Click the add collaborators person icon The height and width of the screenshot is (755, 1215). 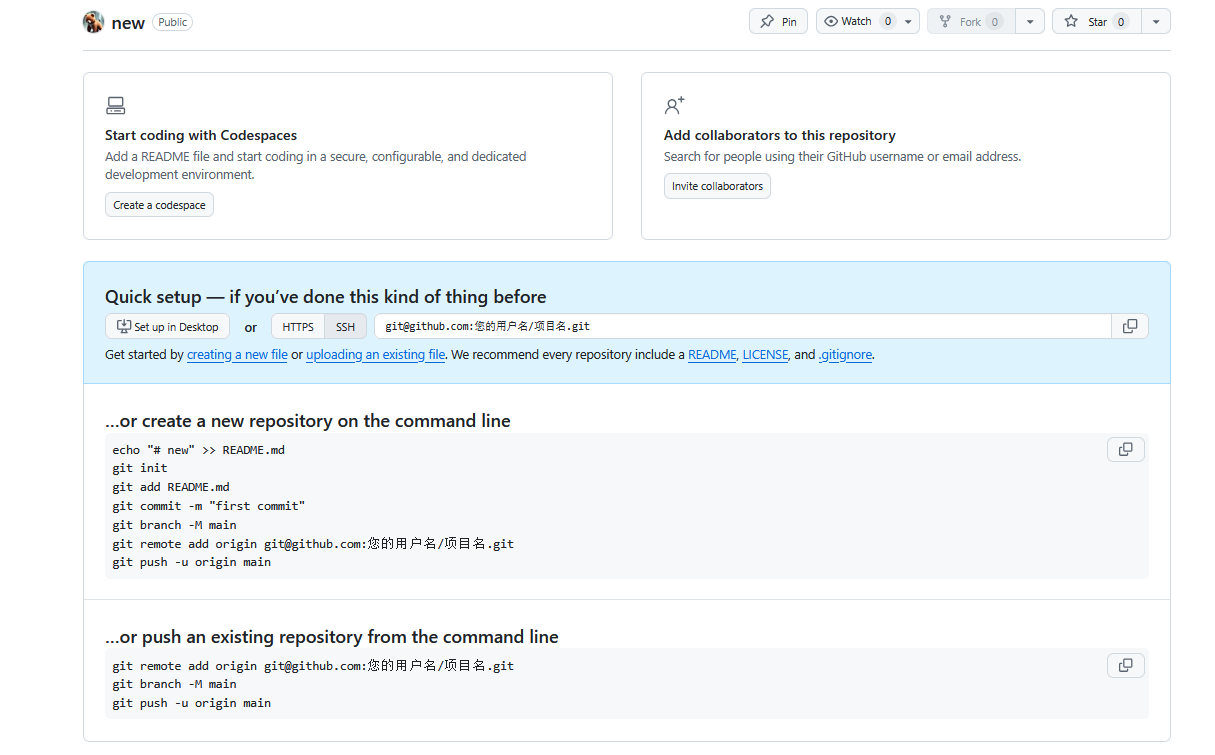pyautogui.click(x=674, y=106)
